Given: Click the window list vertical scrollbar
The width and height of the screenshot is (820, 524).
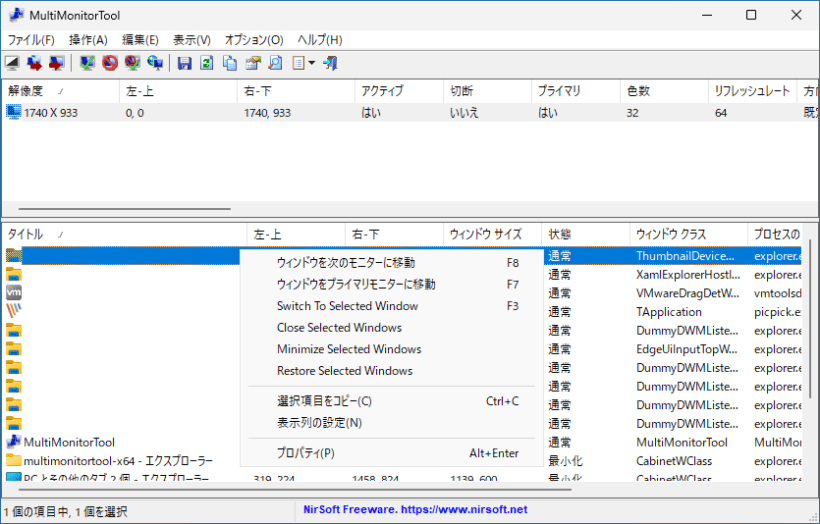Looking at the screenshot, I should [x=810, y=319].
